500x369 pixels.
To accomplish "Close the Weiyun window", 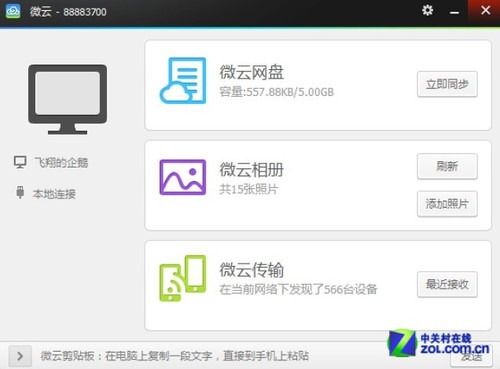I will (x=485, y=11).
